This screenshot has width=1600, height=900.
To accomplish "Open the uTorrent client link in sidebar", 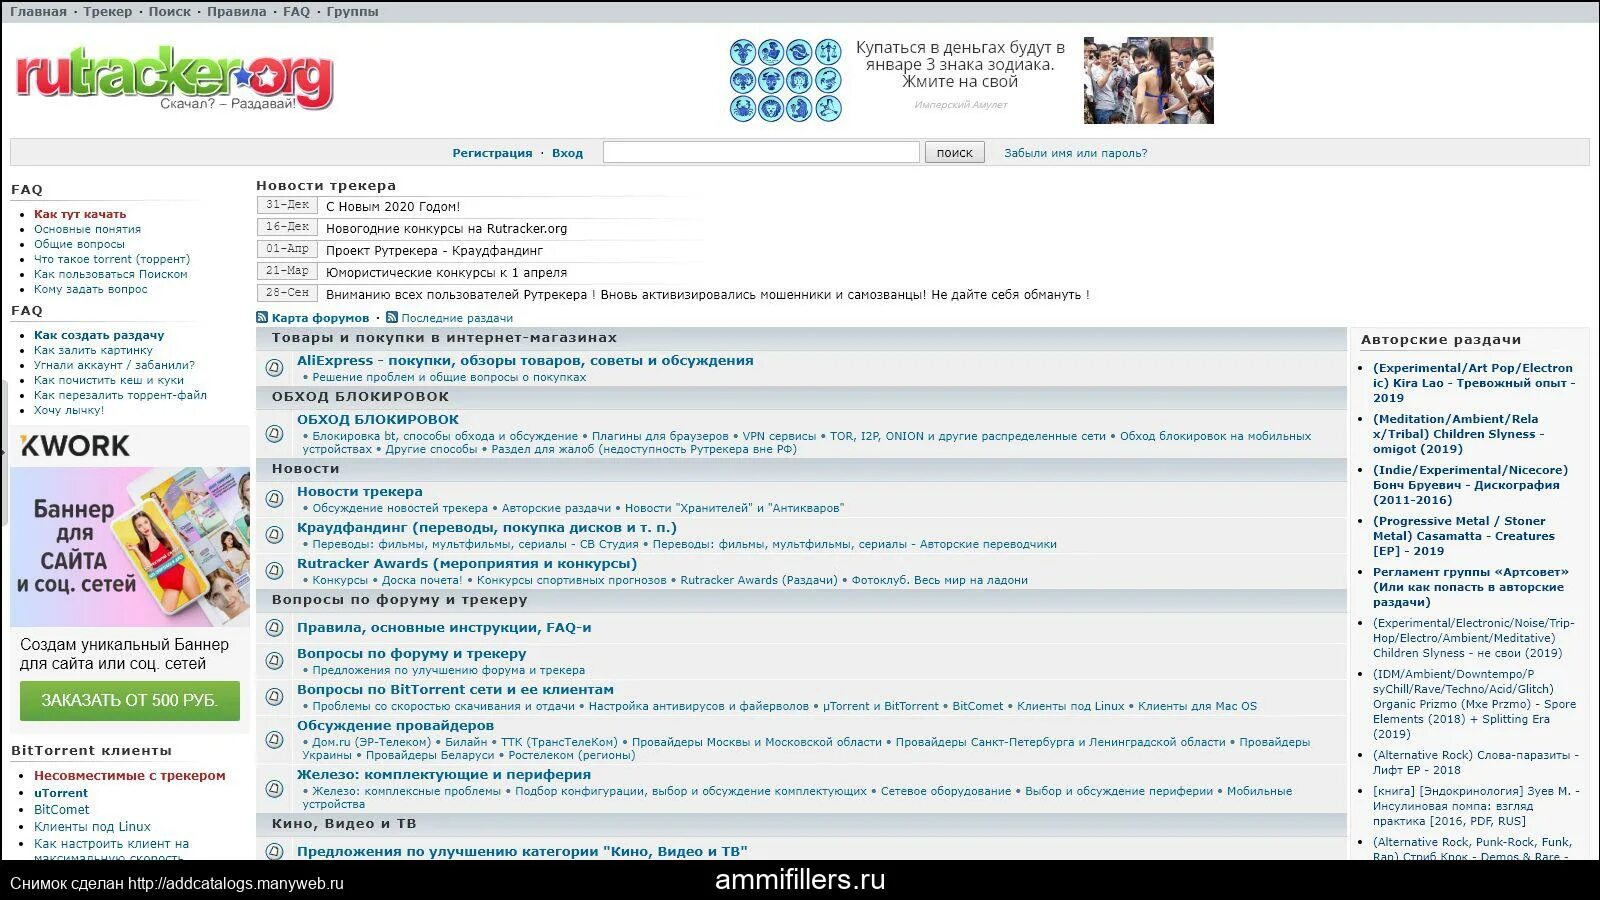I will pos(61,793).
